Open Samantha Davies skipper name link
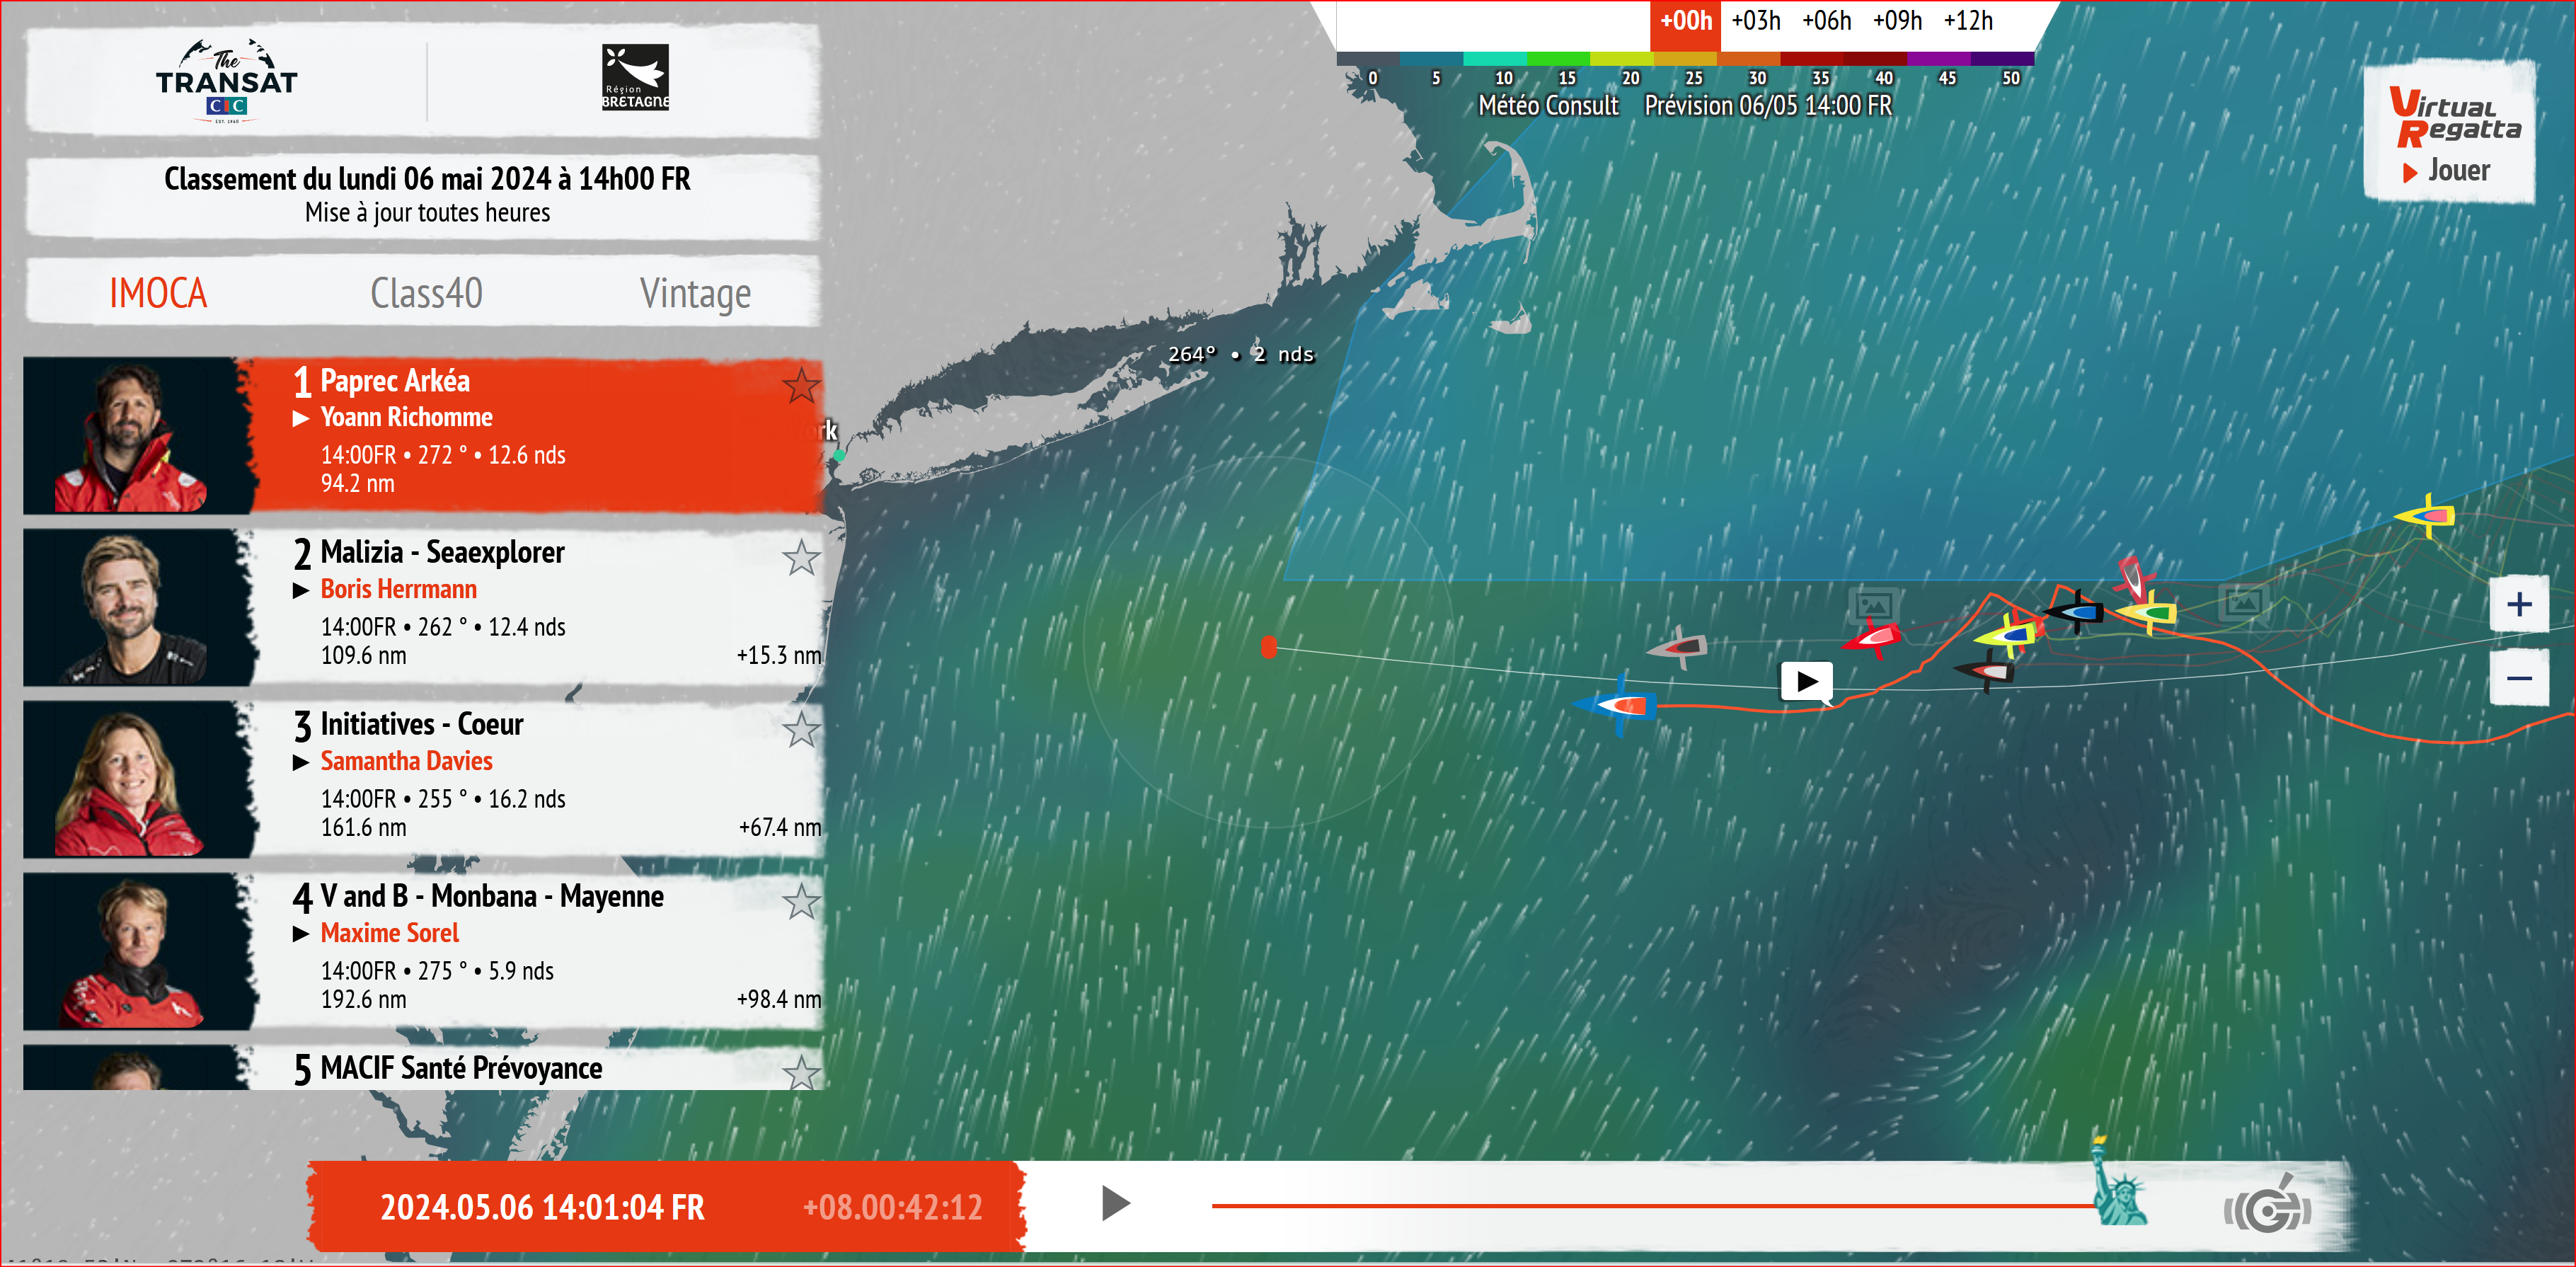This screenshot has height=1267, width=2576. [x=406, y=761]
